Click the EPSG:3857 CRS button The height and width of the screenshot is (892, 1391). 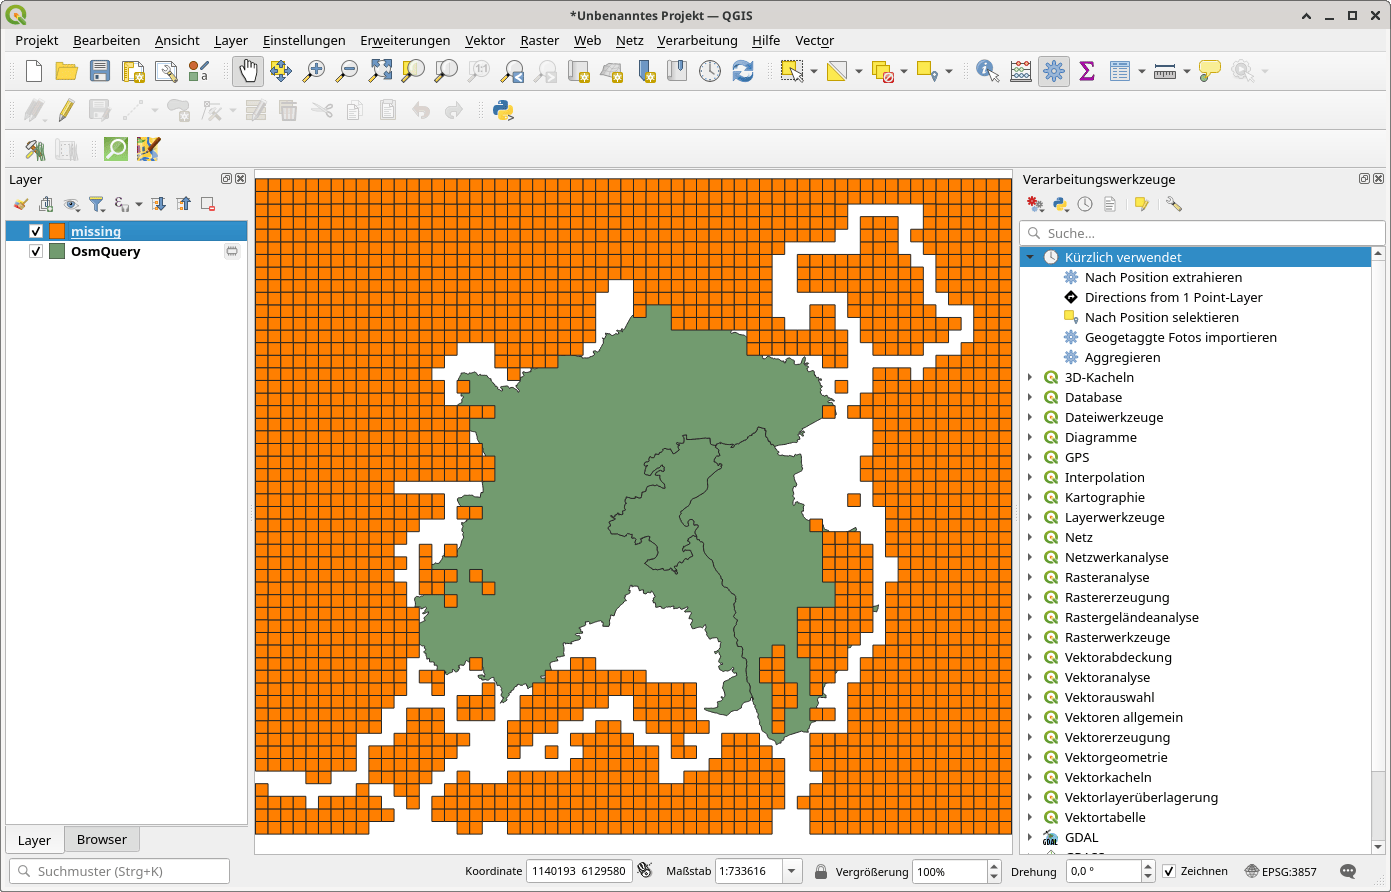[x=1281, y=871]
